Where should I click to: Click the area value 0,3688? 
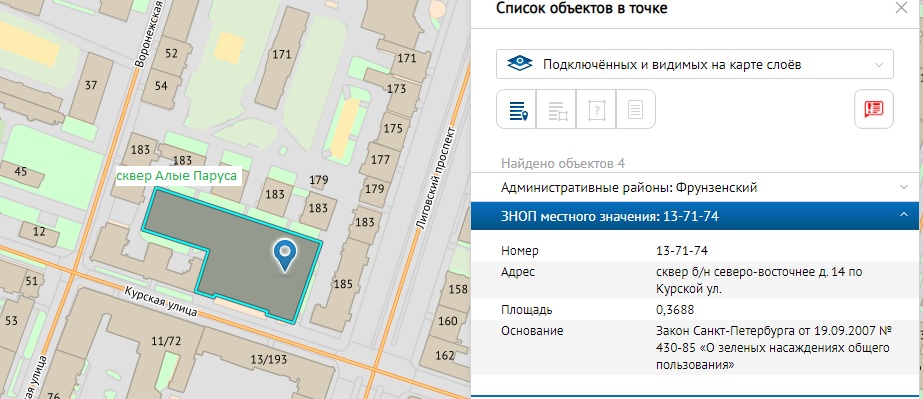pyautogui.click(x=675, y=310)
